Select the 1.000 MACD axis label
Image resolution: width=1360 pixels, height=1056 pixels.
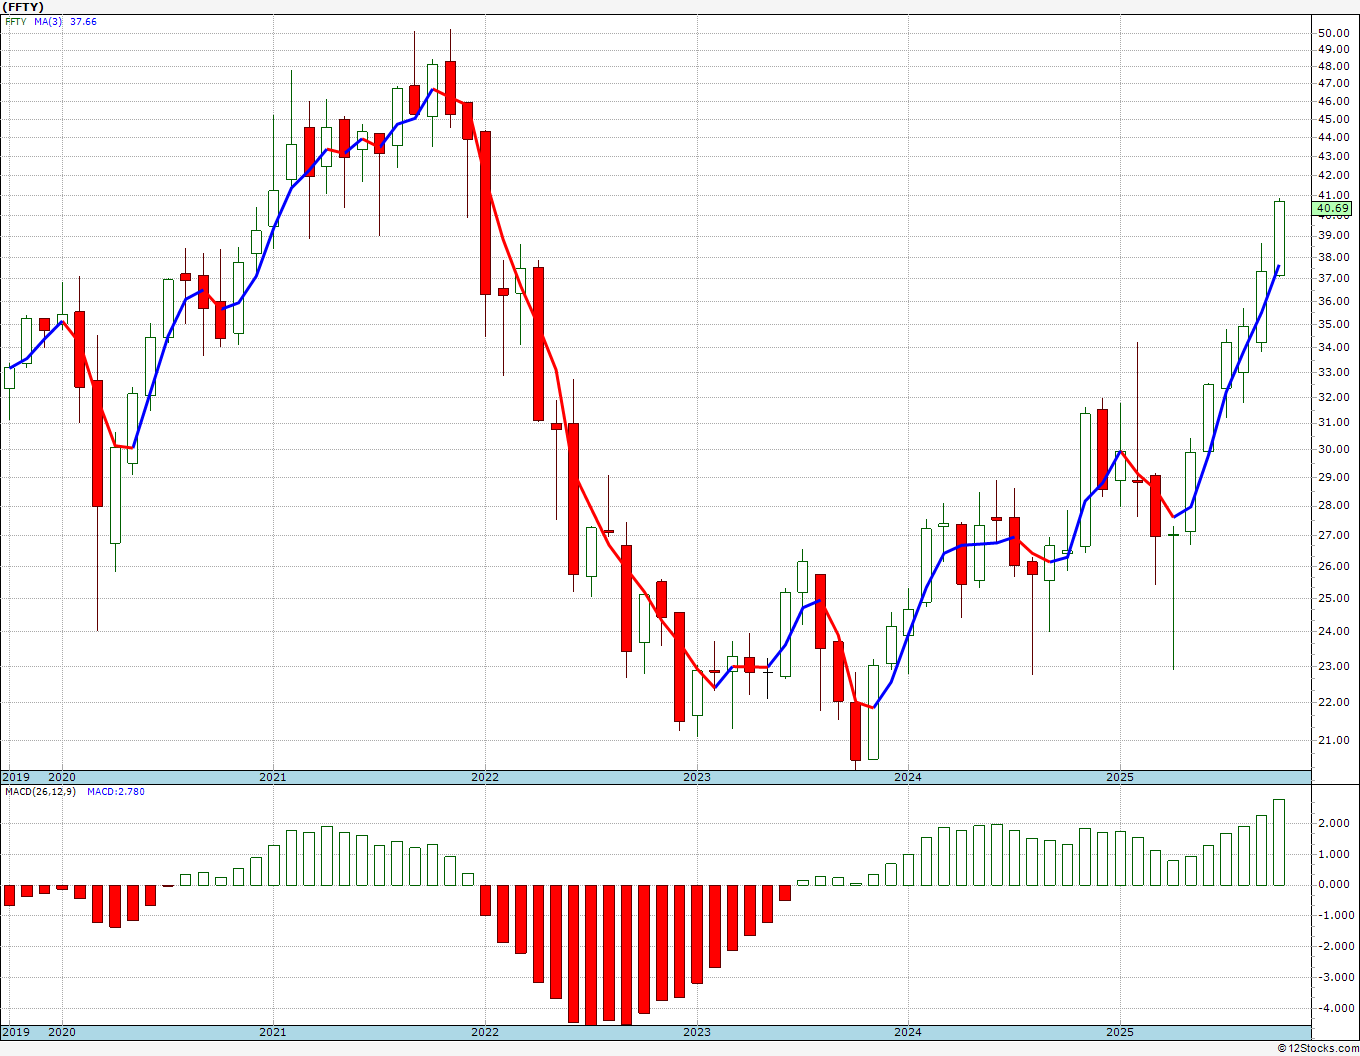(1336, 854)
